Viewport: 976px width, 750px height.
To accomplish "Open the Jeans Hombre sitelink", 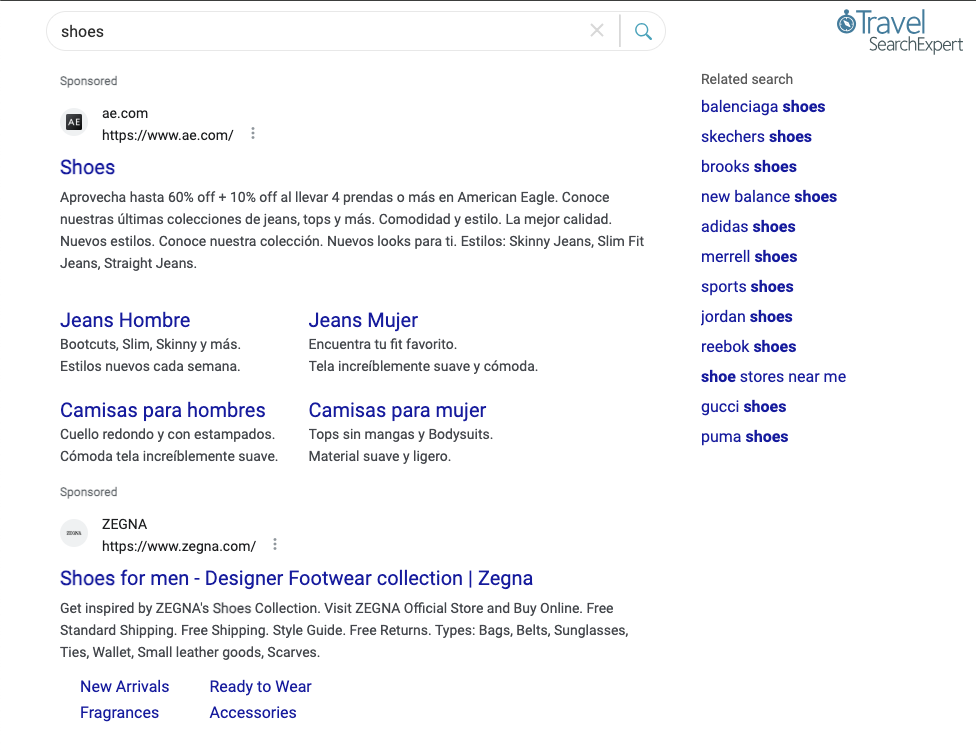I will click(x=125, y=320).
